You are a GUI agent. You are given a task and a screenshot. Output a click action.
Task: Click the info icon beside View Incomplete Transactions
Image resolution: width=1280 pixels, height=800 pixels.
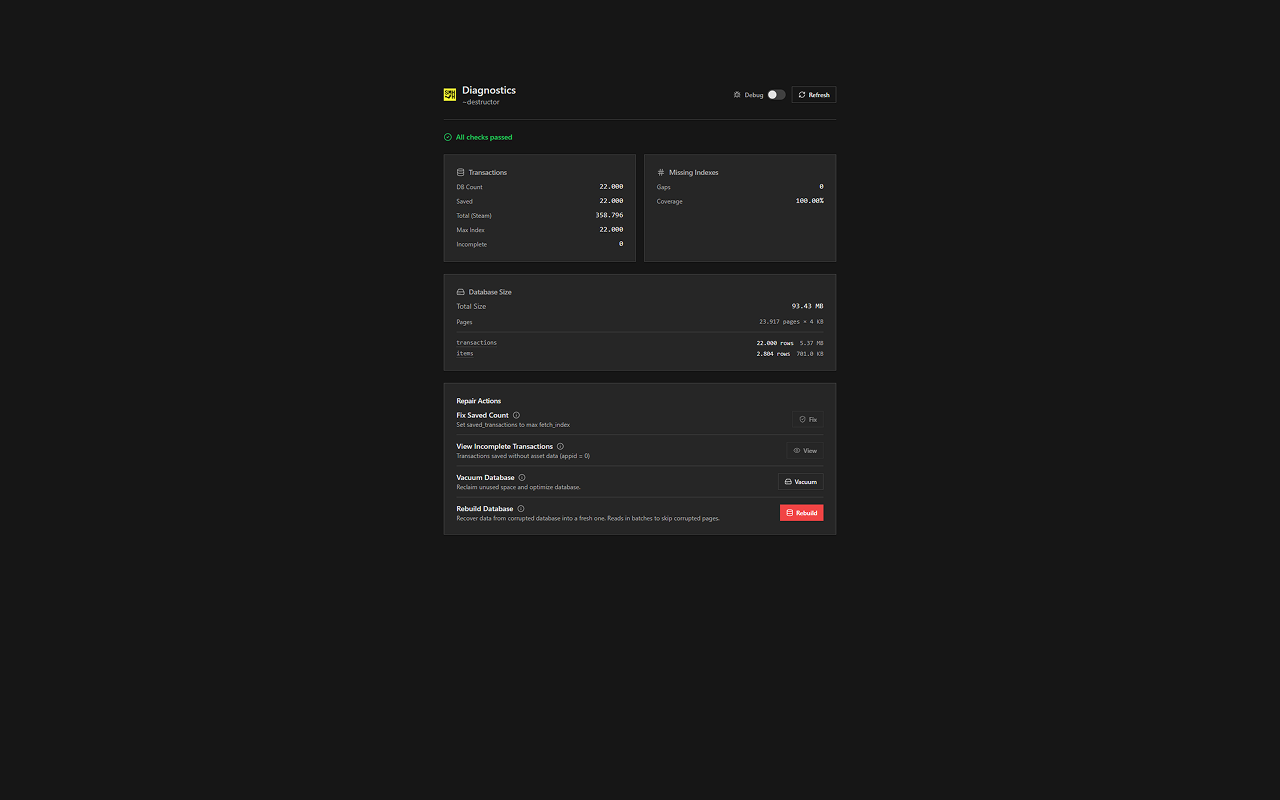click(560, 446)
